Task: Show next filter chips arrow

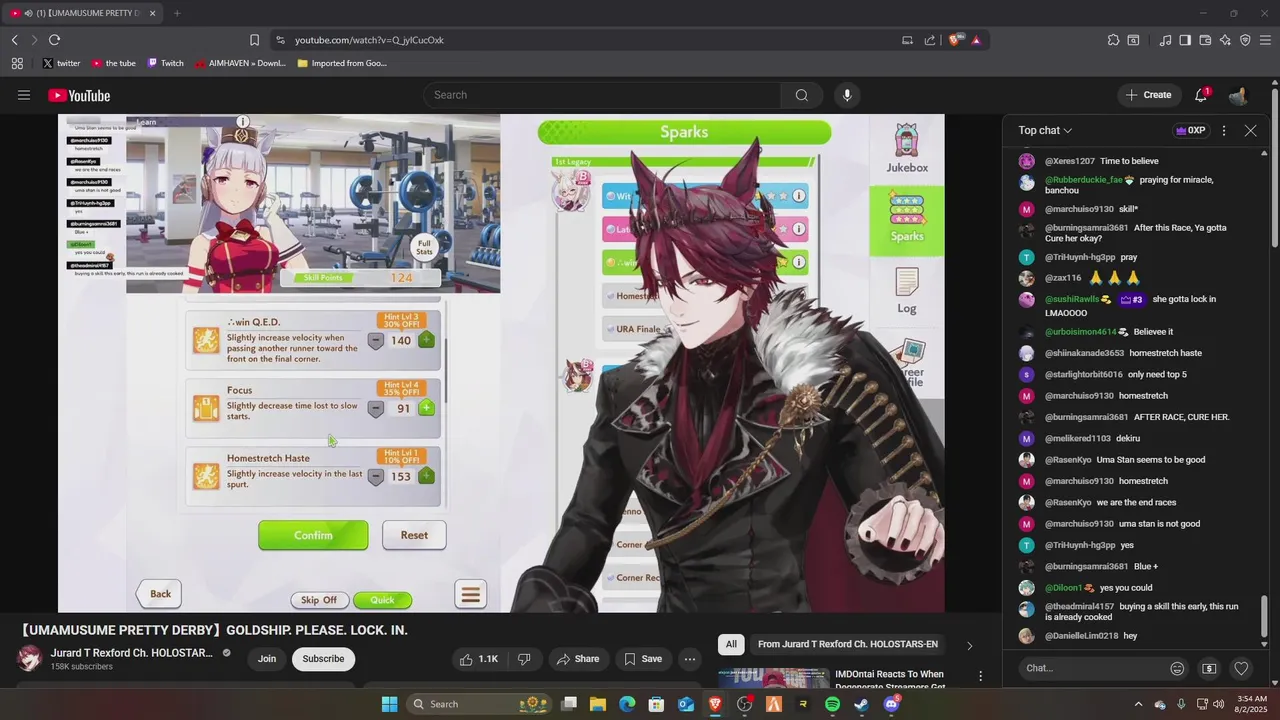Action: point(969,645)
